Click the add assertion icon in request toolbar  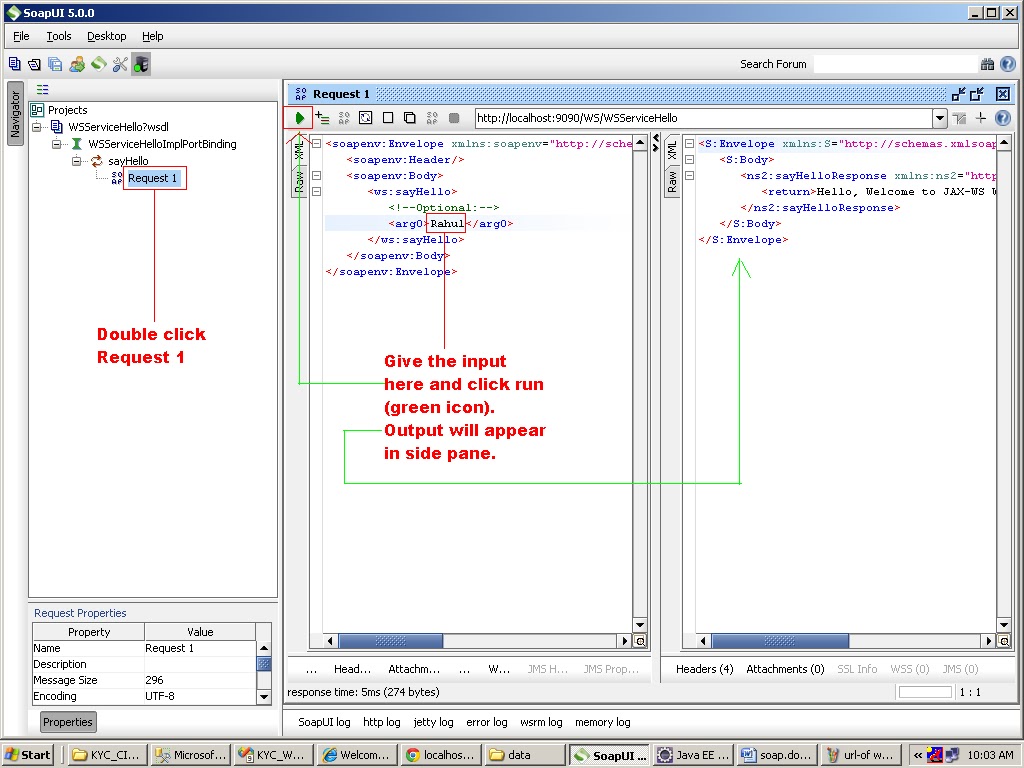(x=322, y=117)
